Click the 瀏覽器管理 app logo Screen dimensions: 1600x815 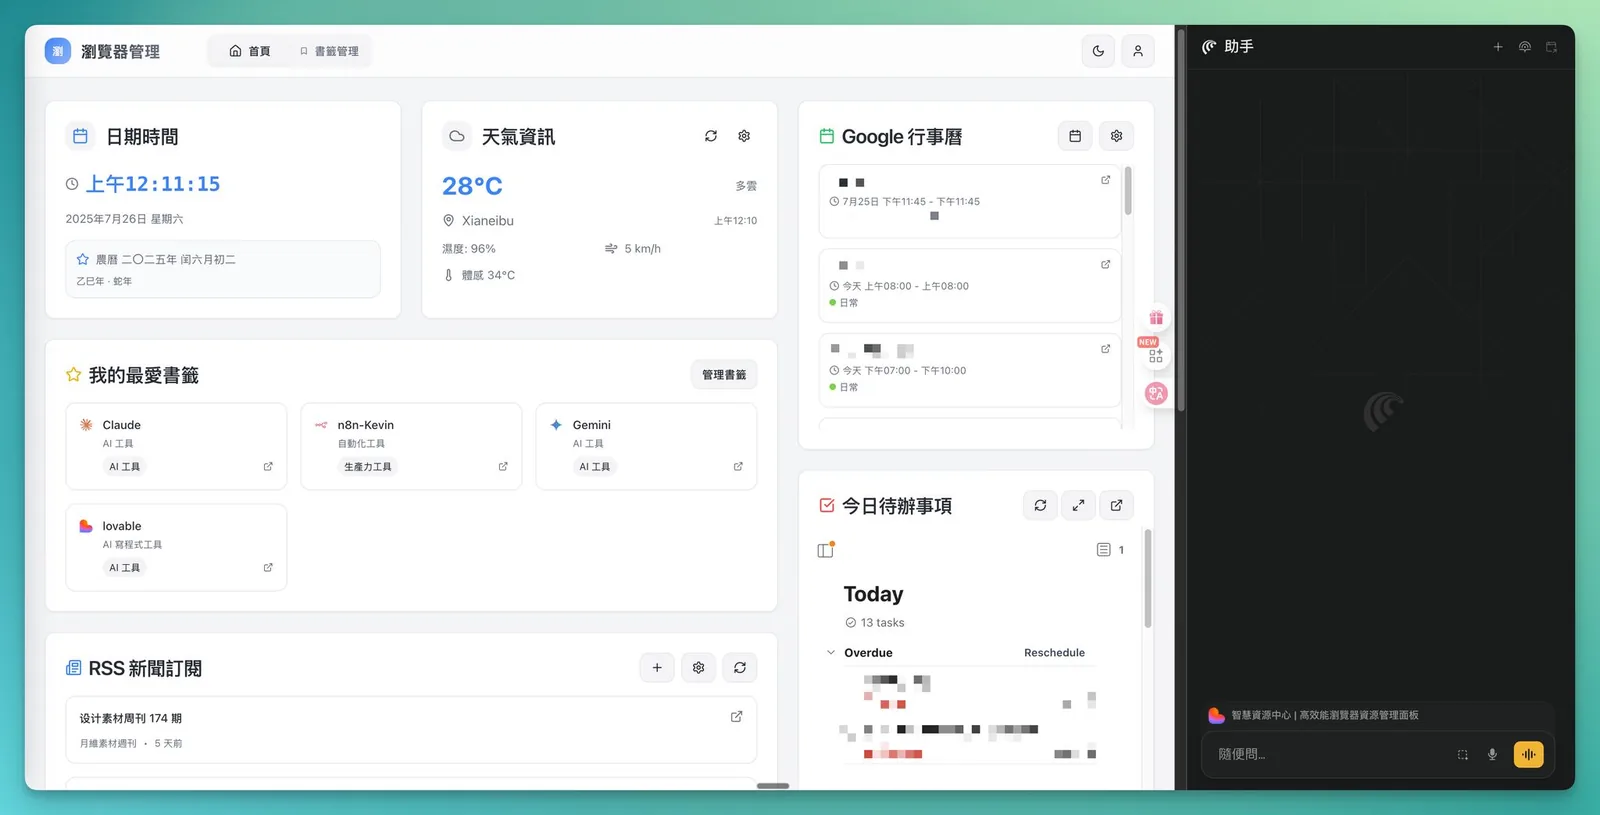[x=58, y=51]
